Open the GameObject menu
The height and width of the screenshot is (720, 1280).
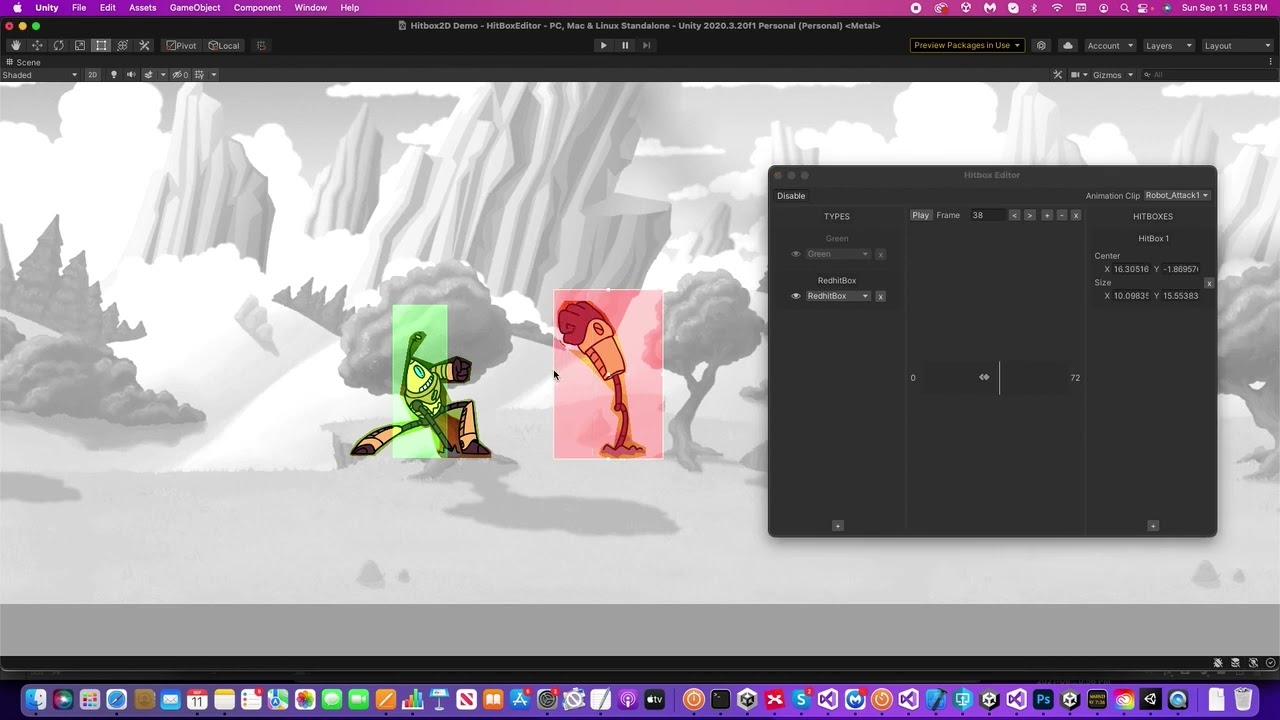click(x=195, y=8)
